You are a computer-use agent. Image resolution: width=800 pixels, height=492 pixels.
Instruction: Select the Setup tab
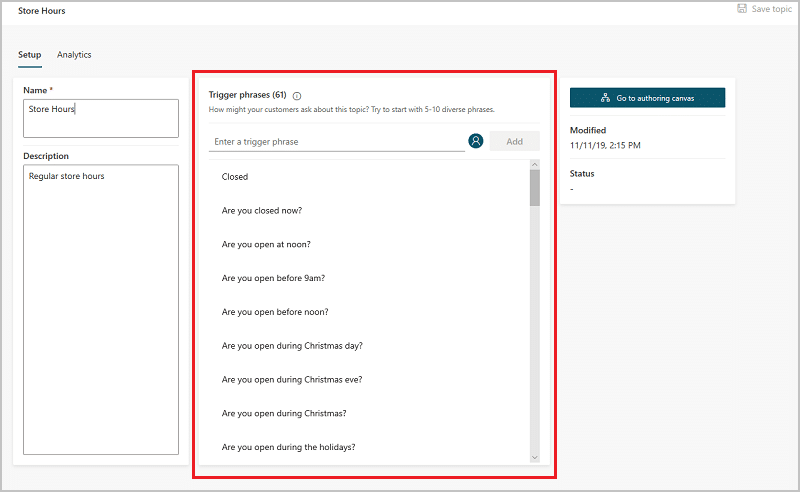tap(30, 55)
